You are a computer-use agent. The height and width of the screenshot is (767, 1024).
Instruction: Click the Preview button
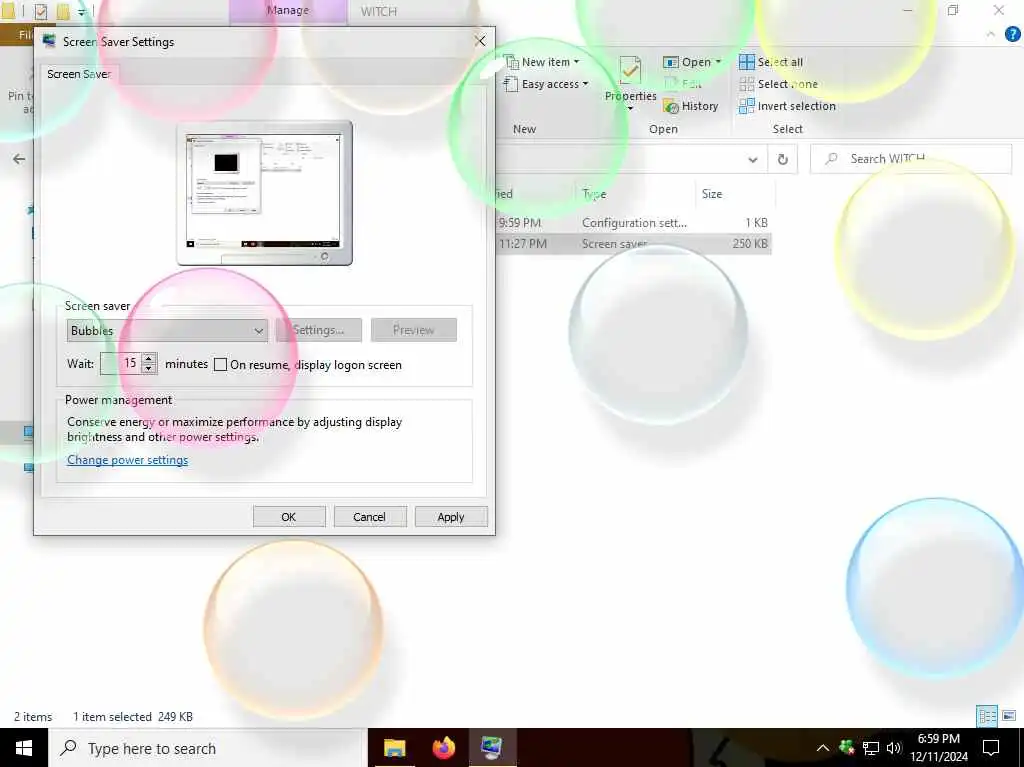pos(413,330)
